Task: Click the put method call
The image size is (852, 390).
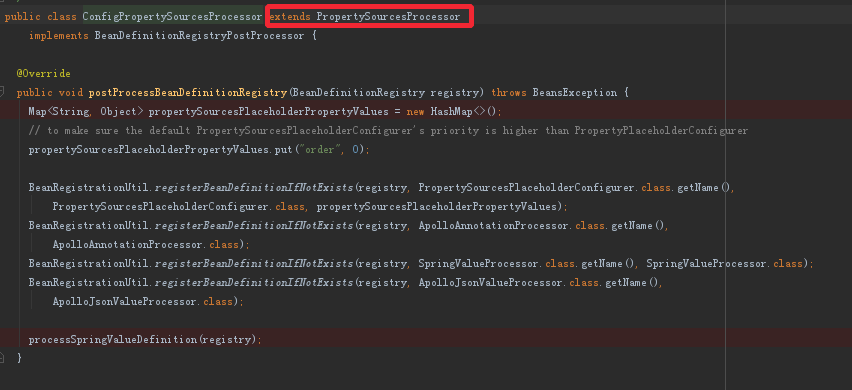Action: pos(283,149)
